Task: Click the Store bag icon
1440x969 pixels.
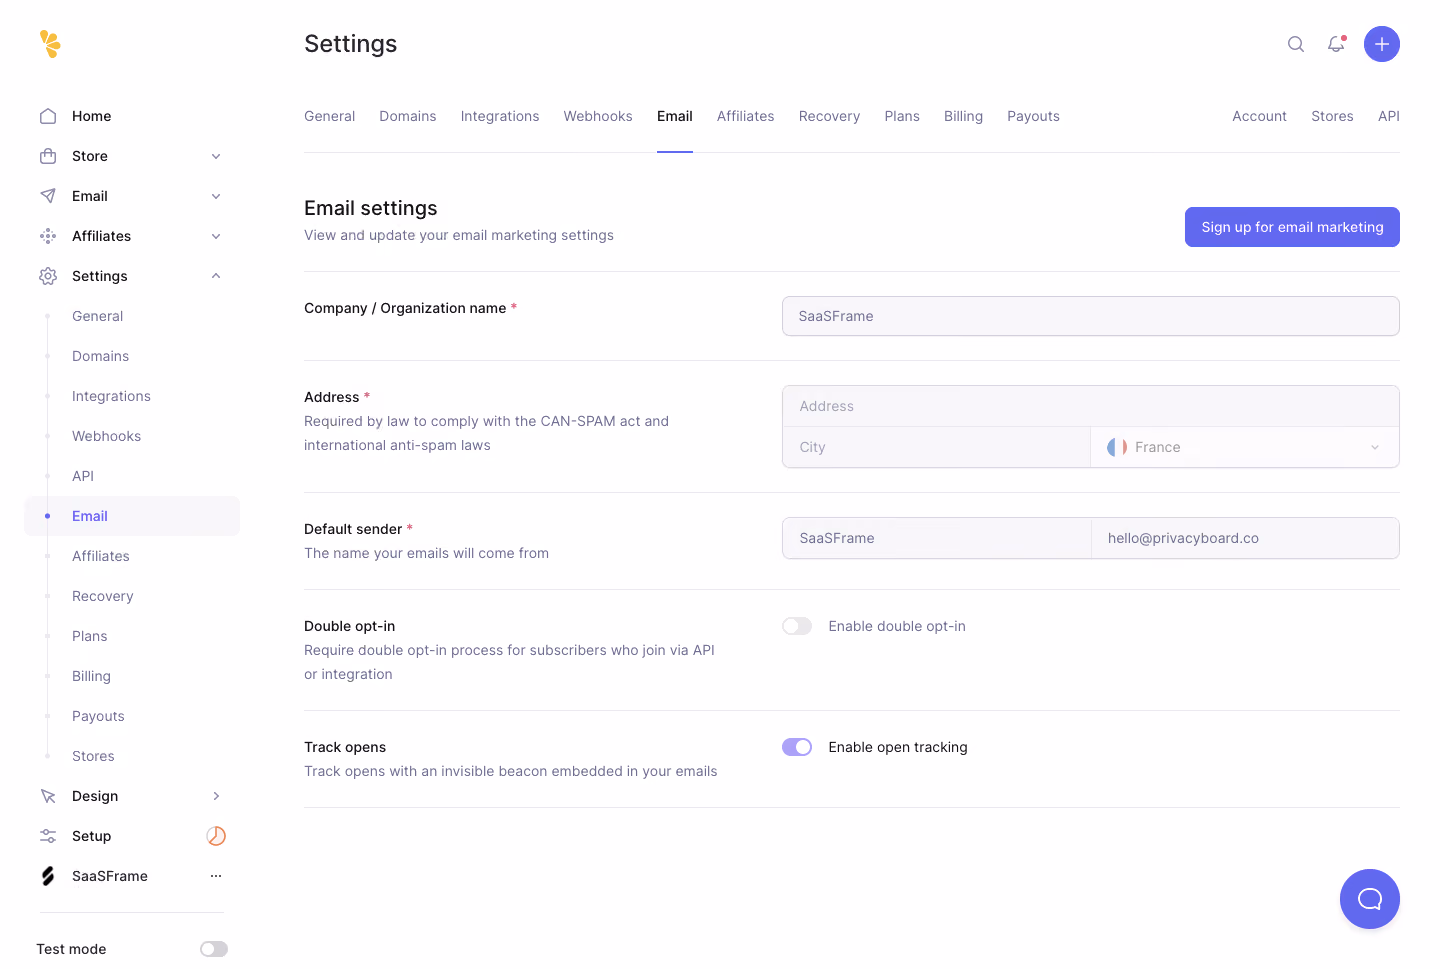Action: (x=48, y=156)
